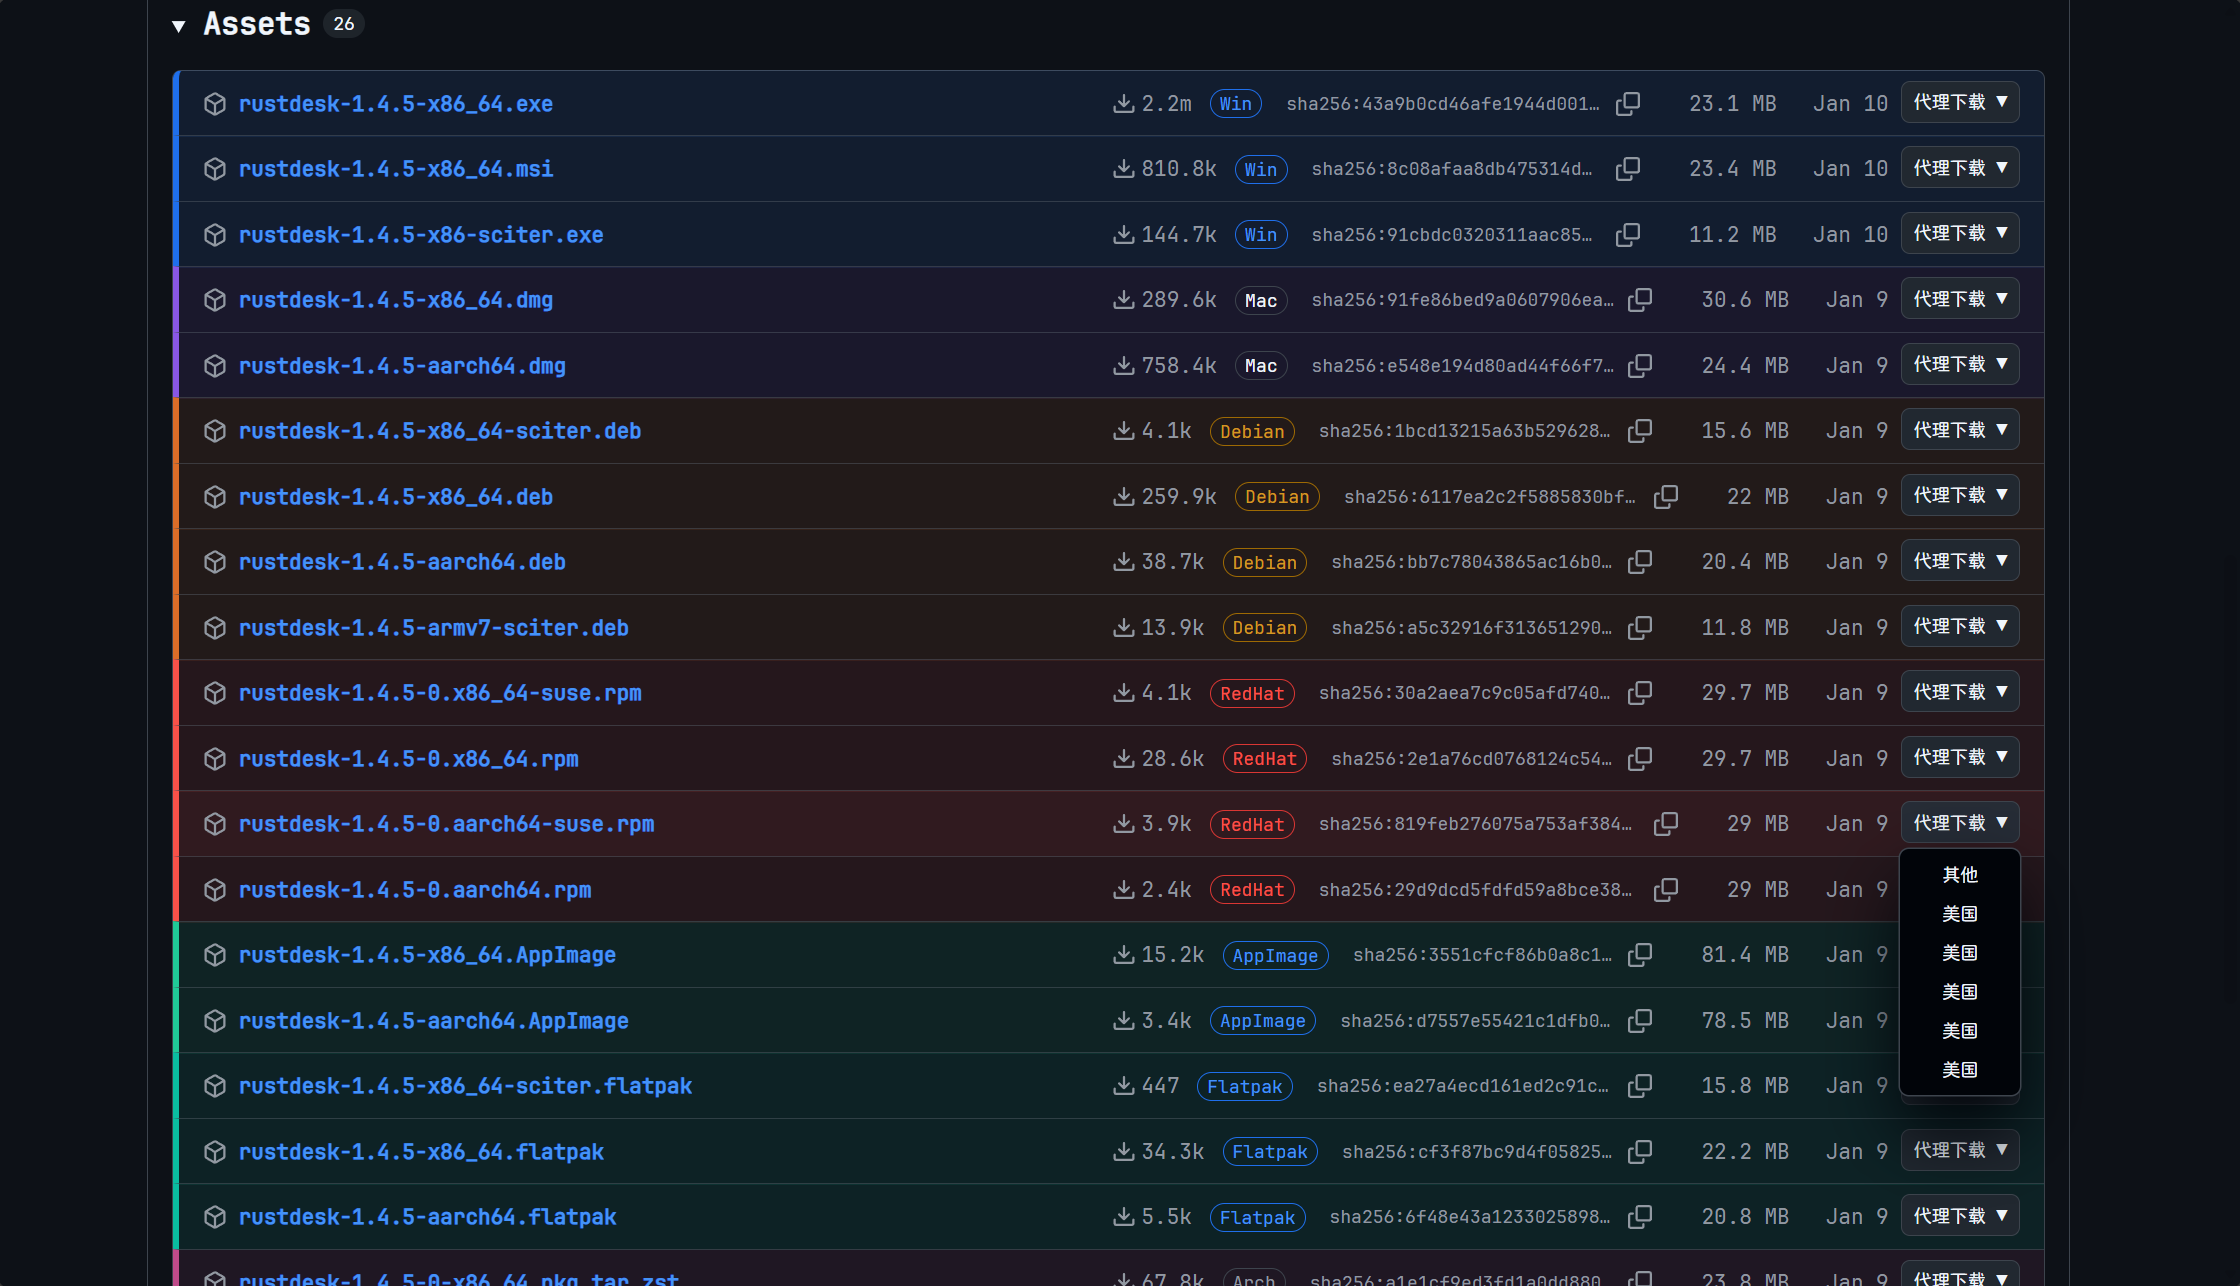Click Win tag on x86-sciter.exe row
2240x1286 pixels.
1261,235
